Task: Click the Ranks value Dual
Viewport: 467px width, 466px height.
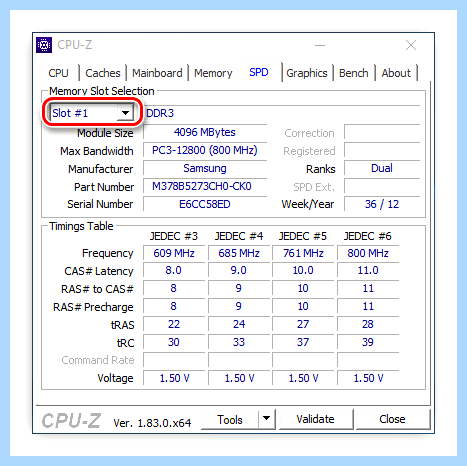Action: click(382, 168)
